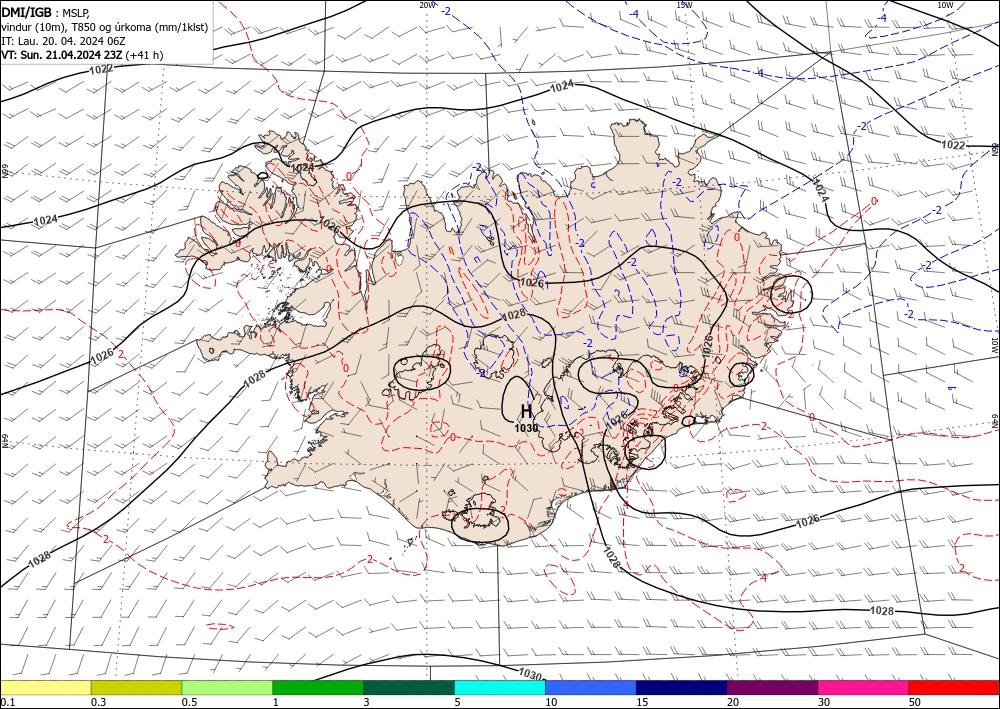This screenshot has height=709, width=1000.
Task: Click the 66N latitude label on left edge
Action: [x=4, y=172]
